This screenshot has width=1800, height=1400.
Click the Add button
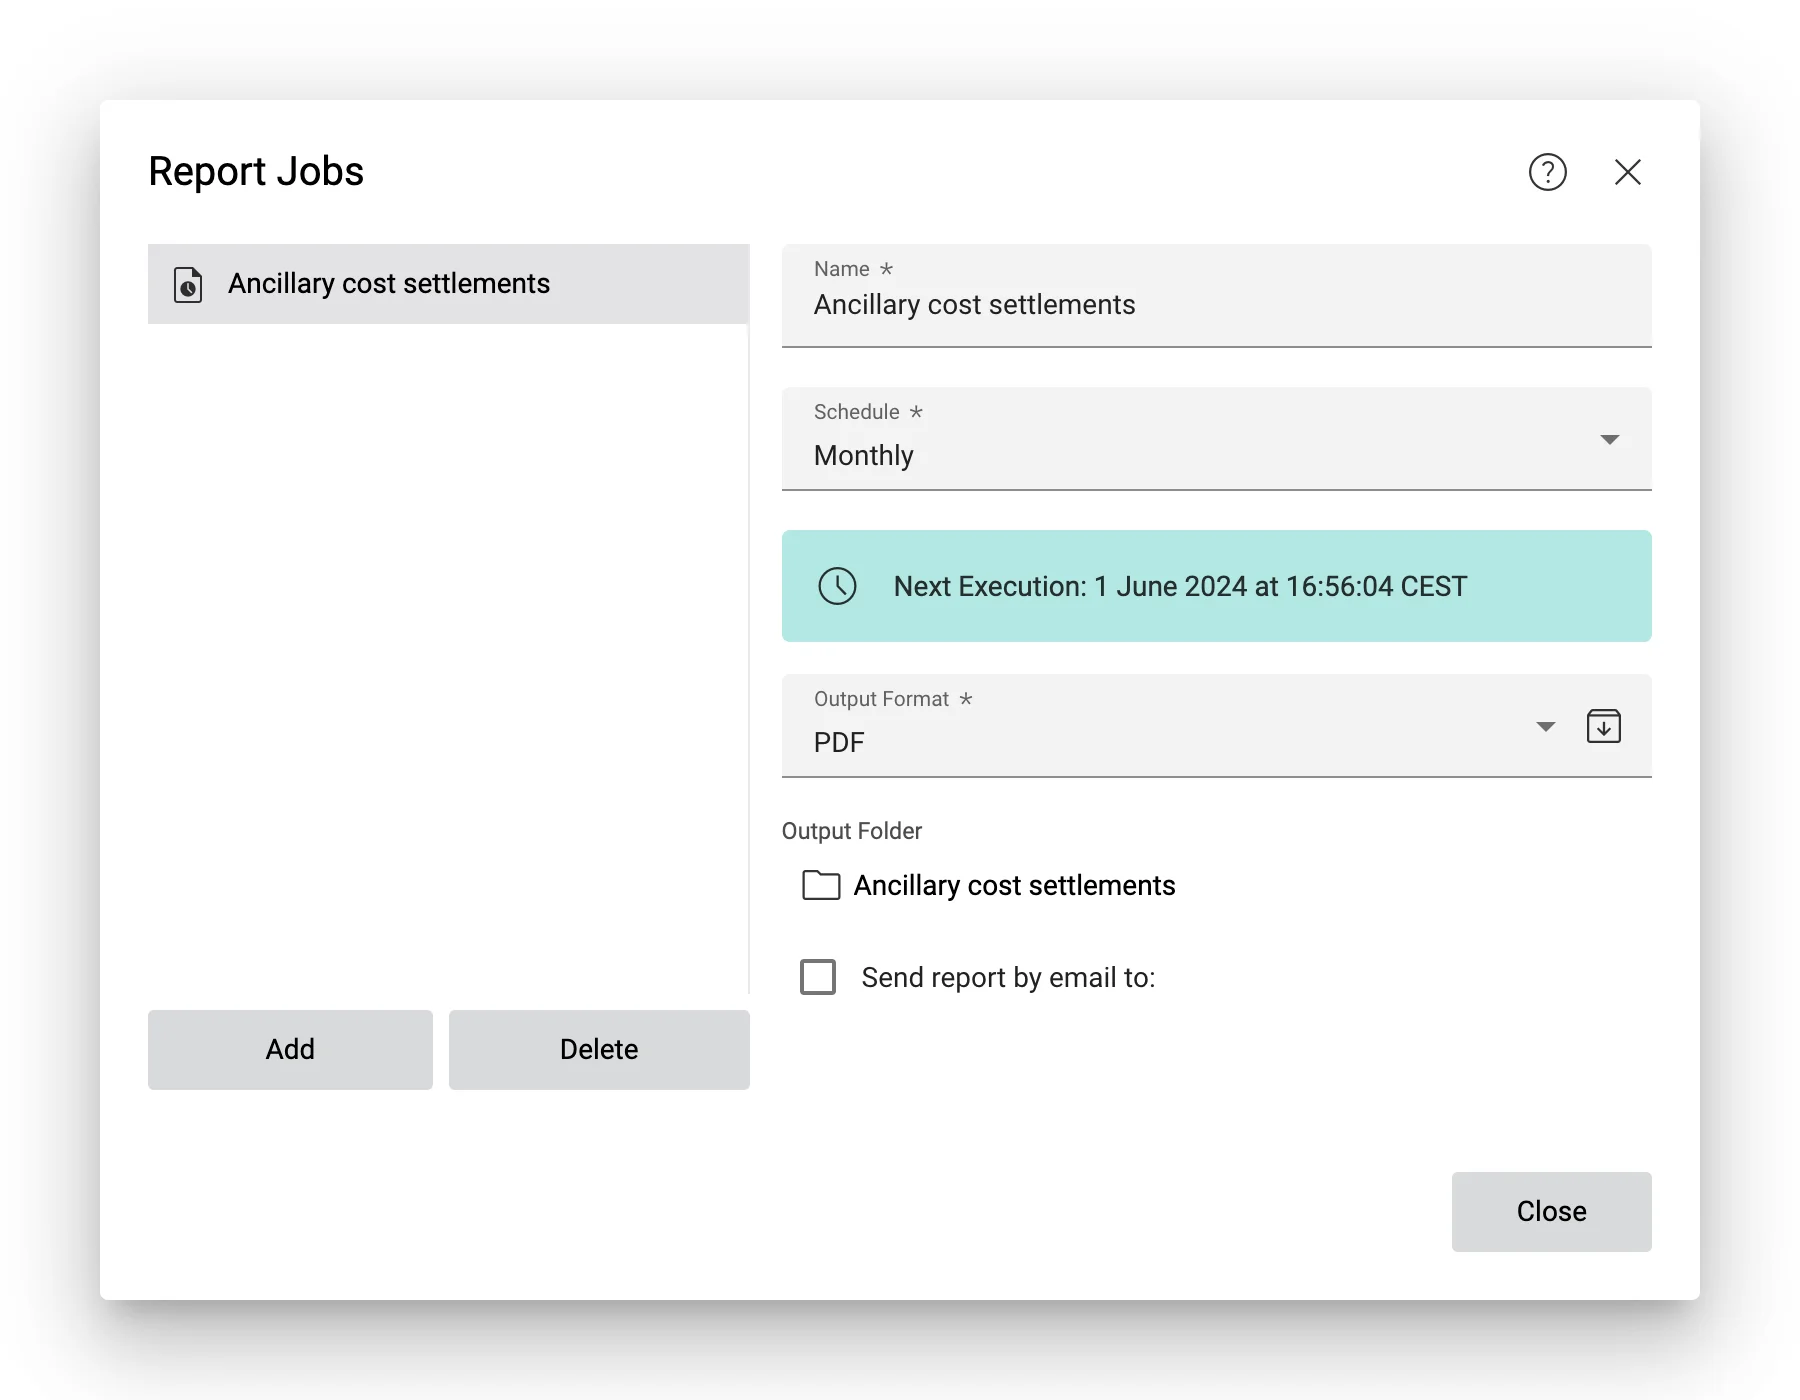point(290,1050)
